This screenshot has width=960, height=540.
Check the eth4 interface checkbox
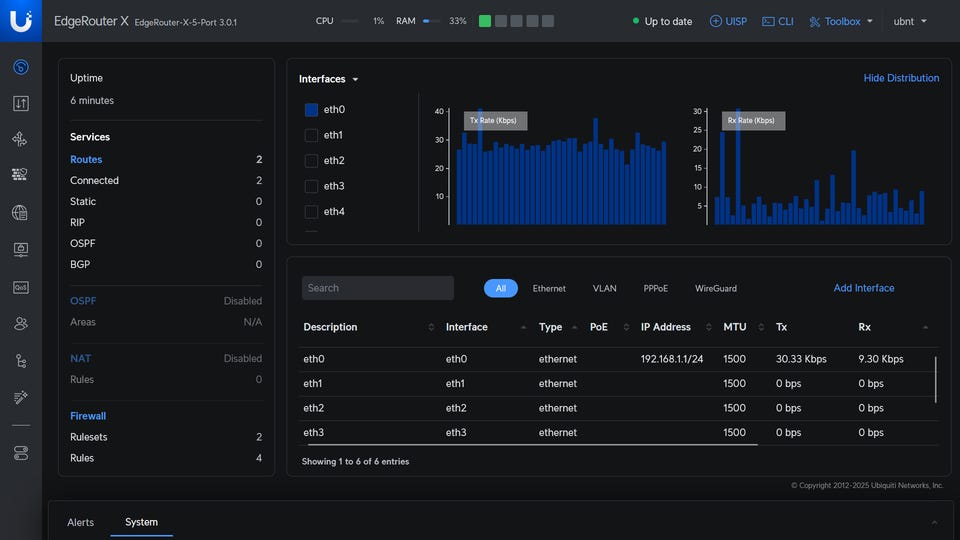point(311,212)
